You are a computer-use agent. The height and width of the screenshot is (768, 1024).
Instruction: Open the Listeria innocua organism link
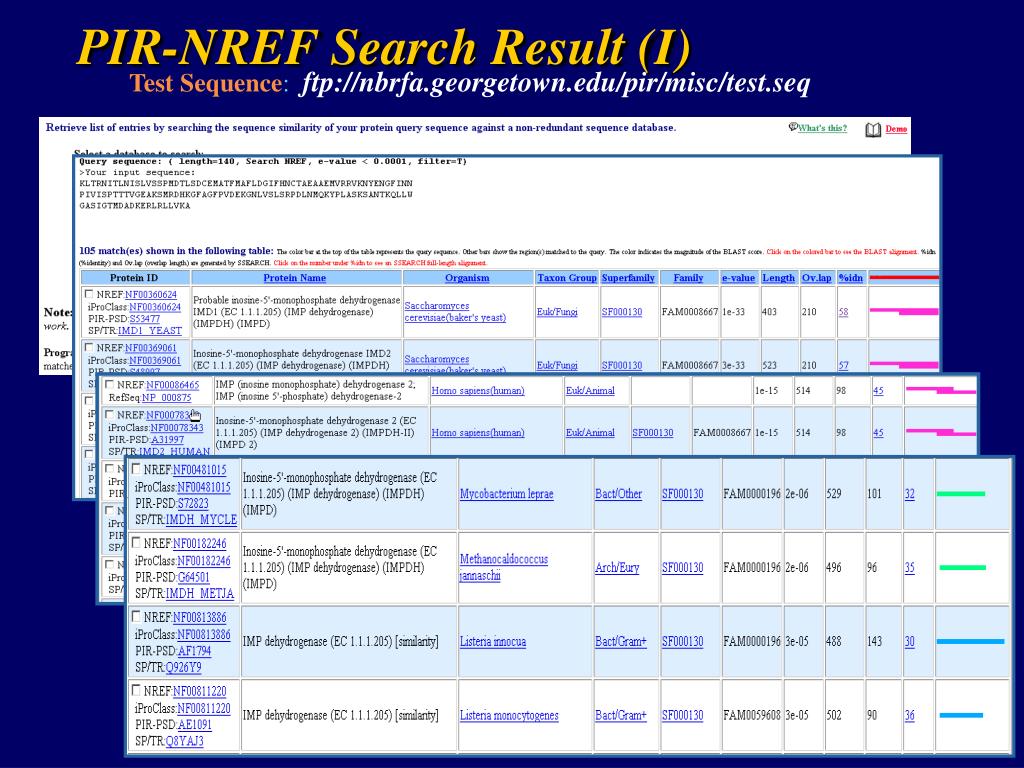point(493,642)
